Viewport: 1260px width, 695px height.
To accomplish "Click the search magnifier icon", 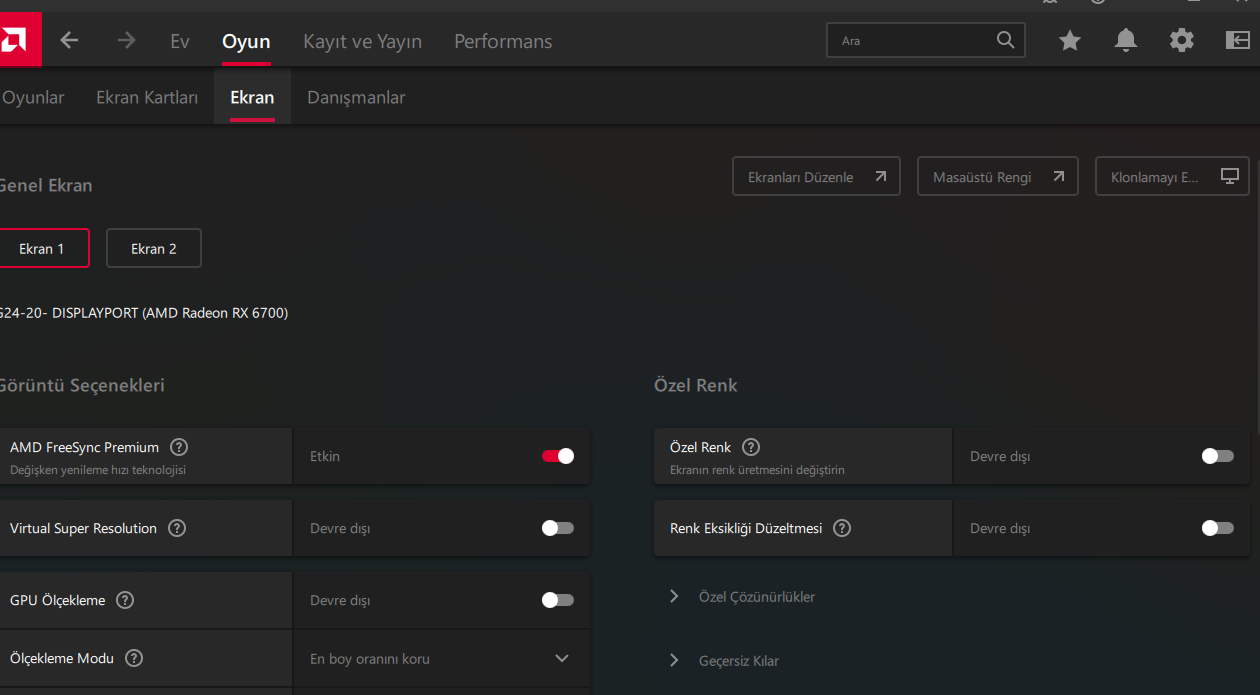I will point(1006,40).
